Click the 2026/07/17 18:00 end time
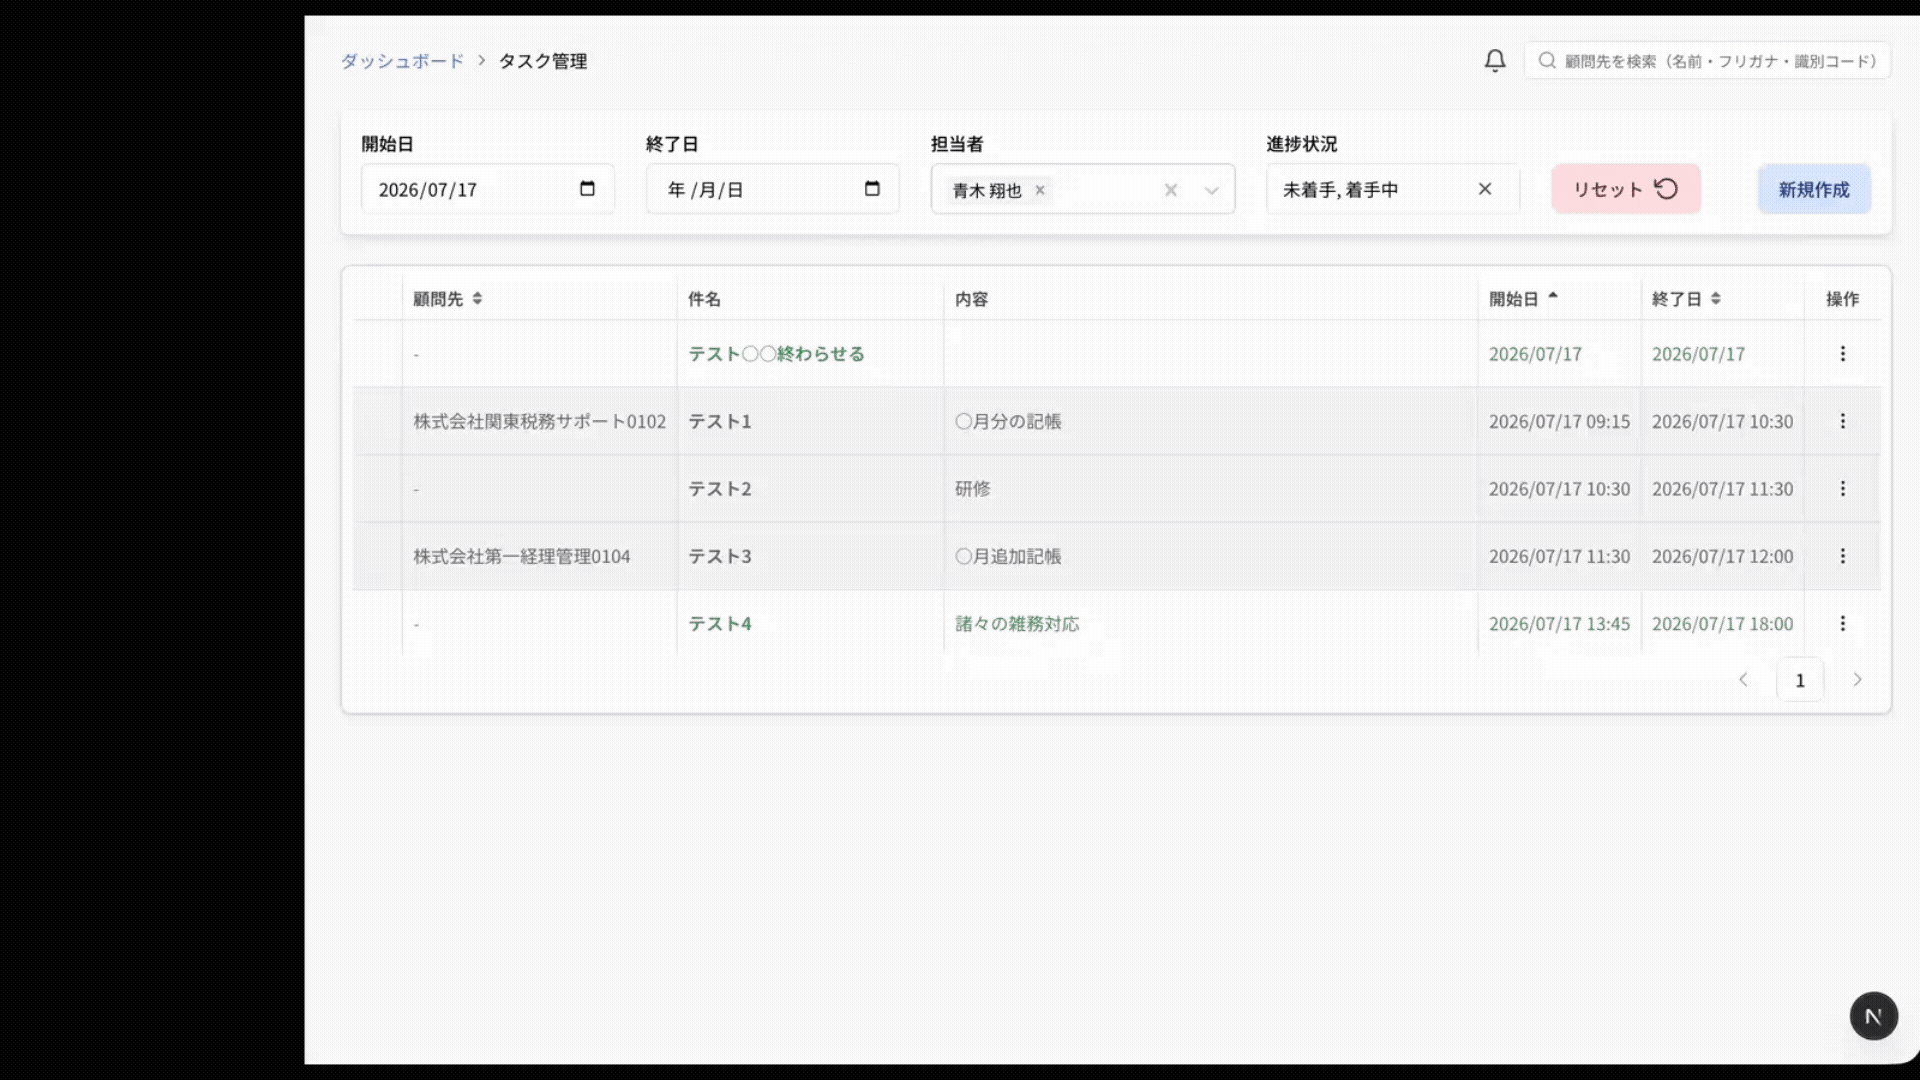Image resolution: width=1920 pixels, height=1080 pixels. (x=1722, y=624)
